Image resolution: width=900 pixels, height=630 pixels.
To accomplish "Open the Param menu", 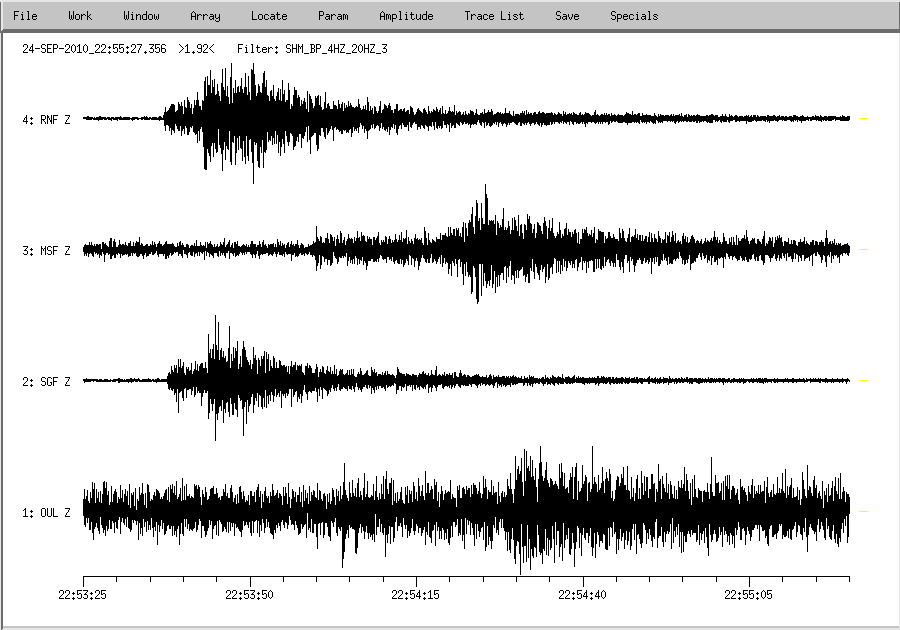I will click(333, 16).
